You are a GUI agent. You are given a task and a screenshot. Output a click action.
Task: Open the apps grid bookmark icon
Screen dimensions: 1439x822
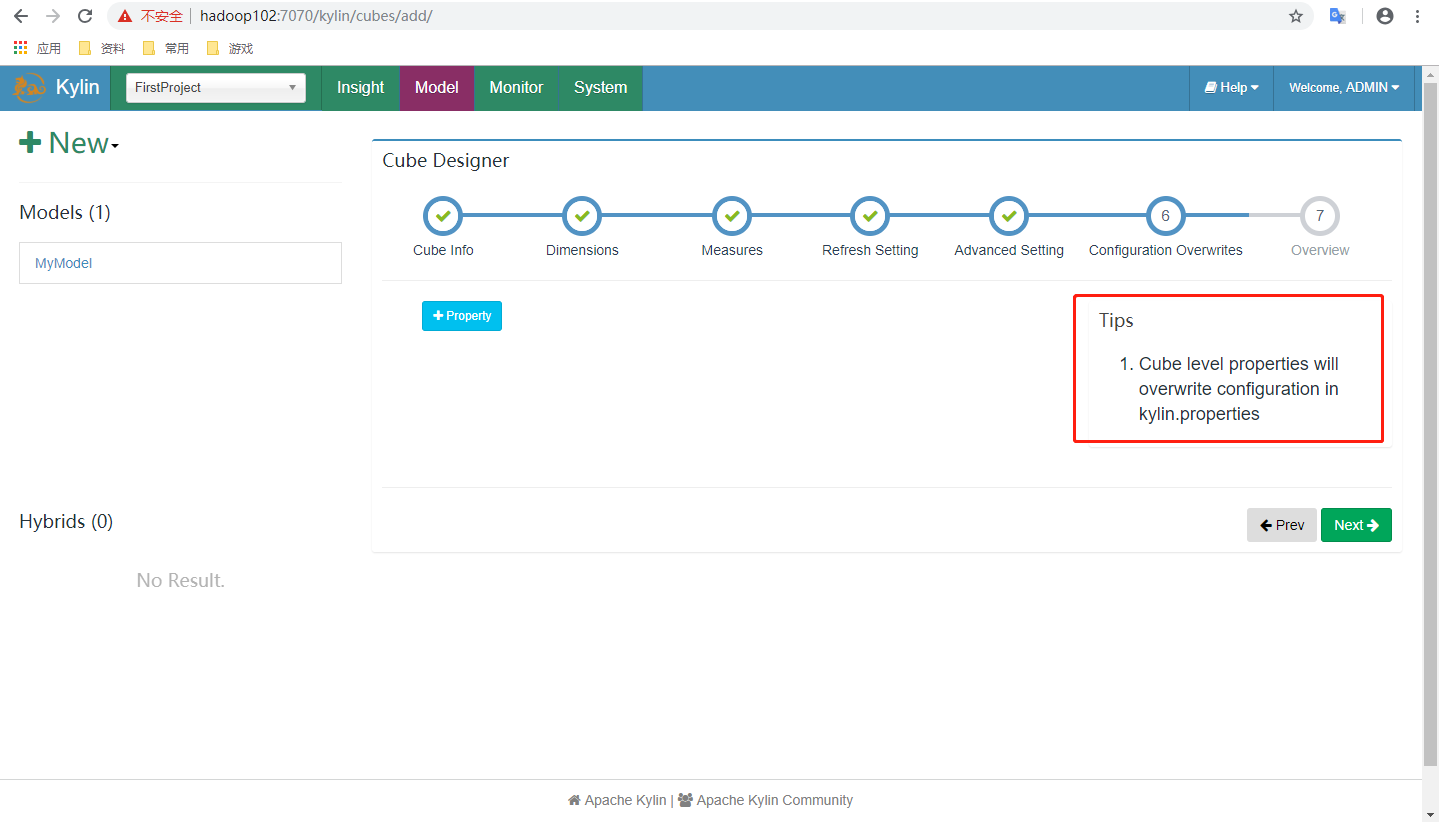20,48
